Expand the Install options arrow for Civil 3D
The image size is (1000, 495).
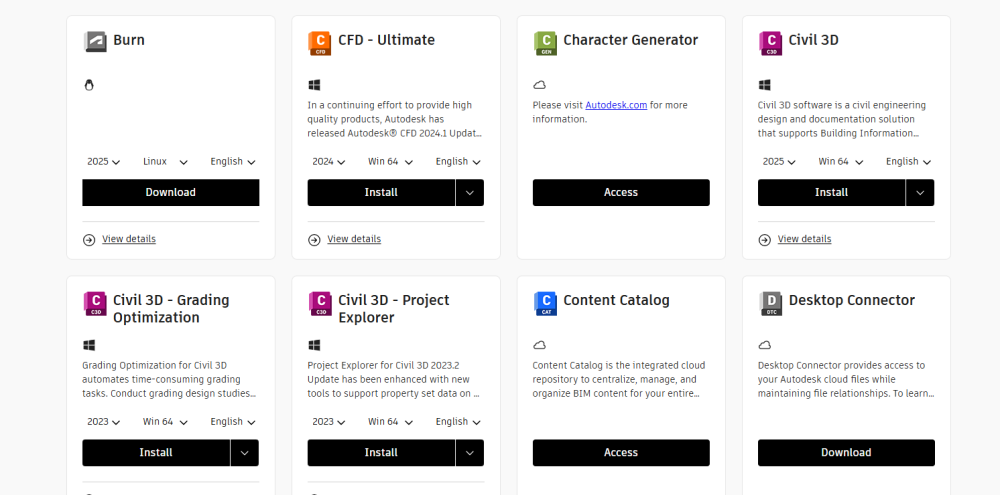pos(920,193)
